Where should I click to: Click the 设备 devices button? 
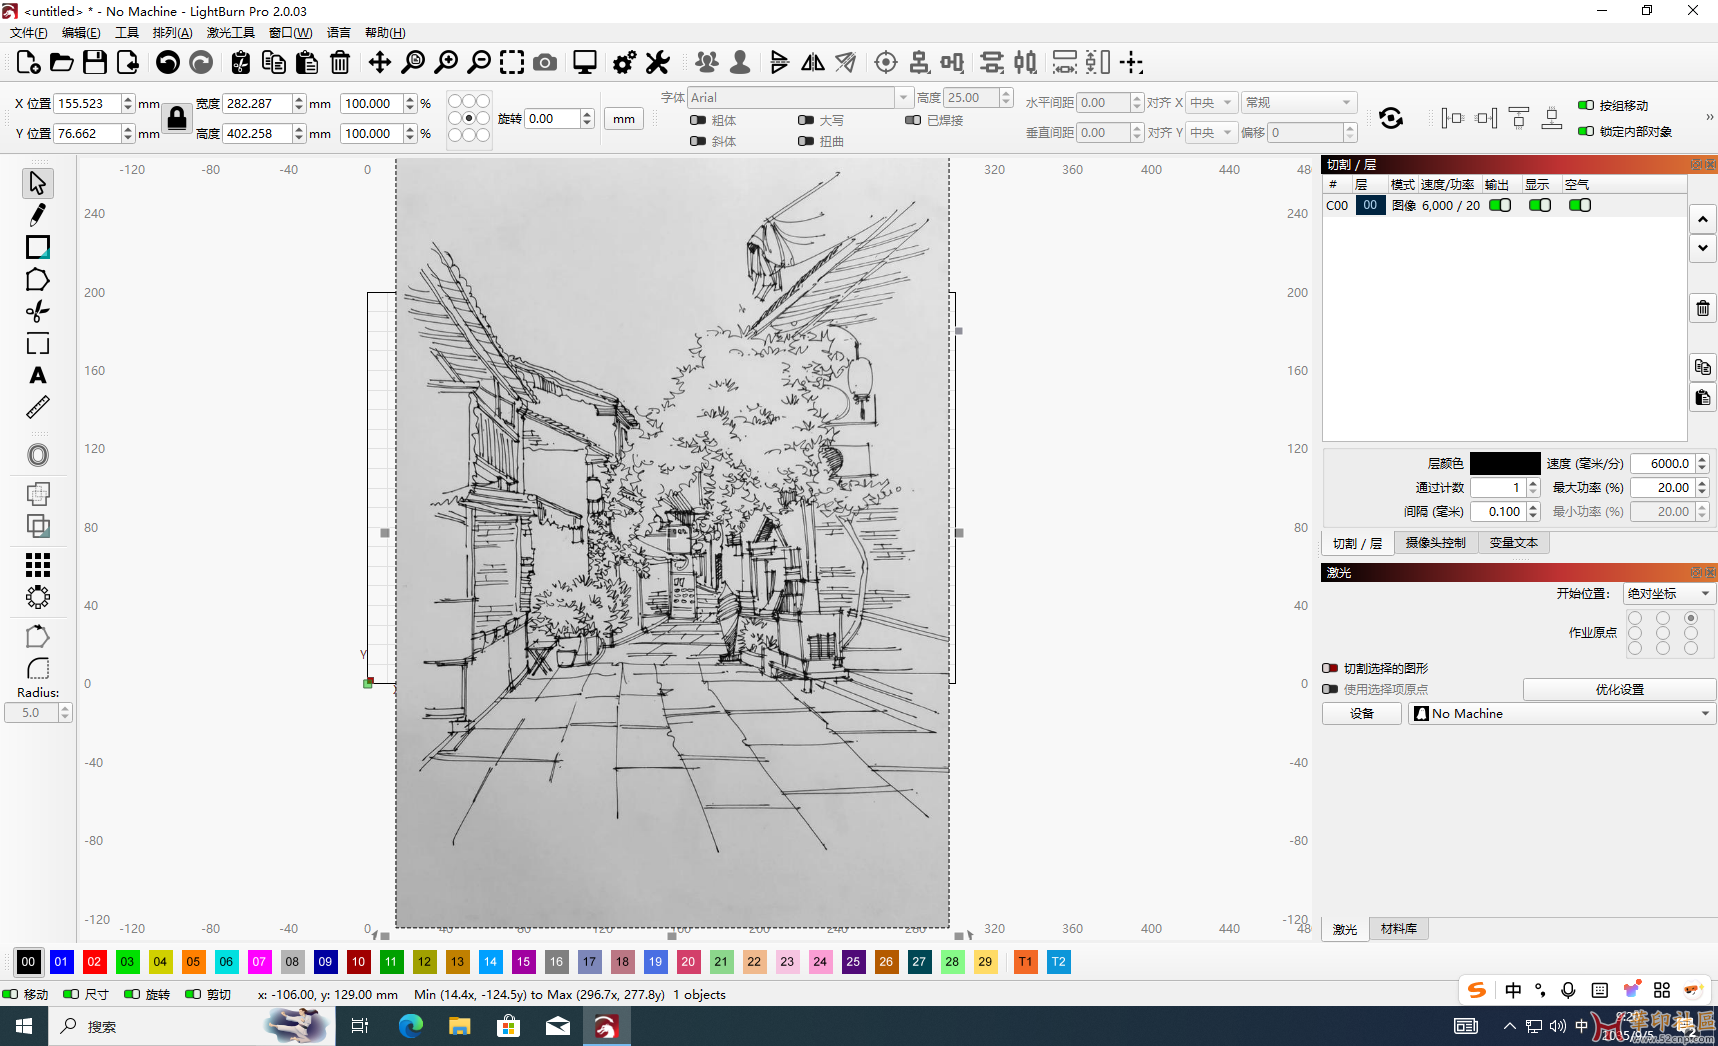coord(1362,713)
